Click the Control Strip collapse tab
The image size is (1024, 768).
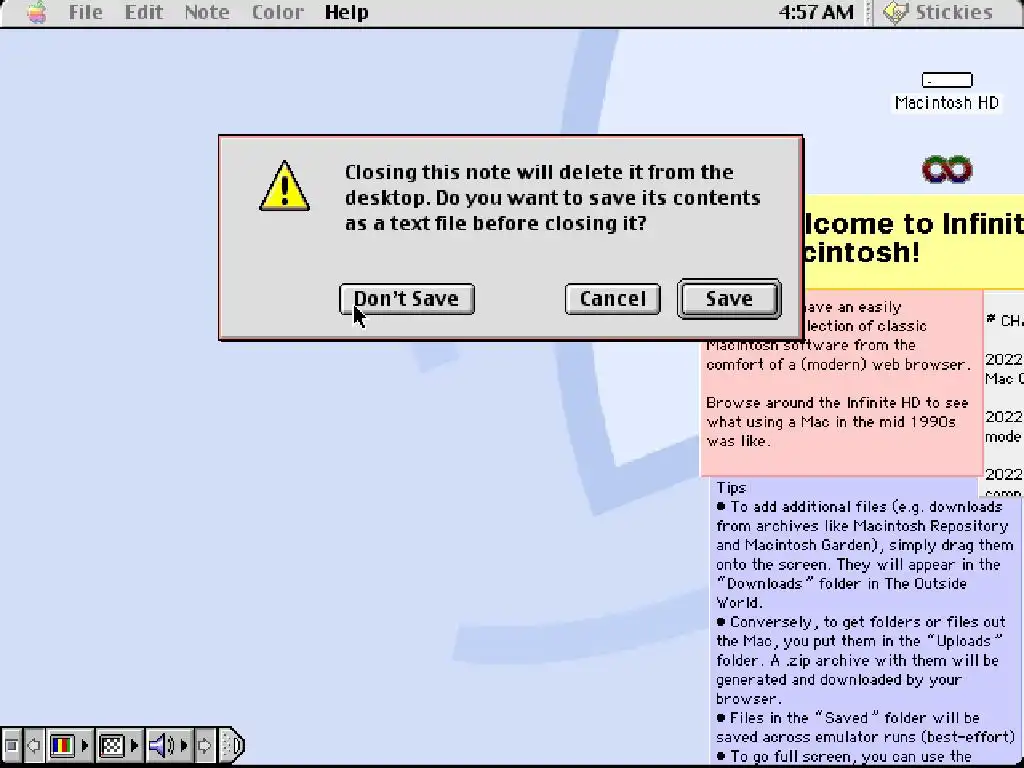pos(232,745)
